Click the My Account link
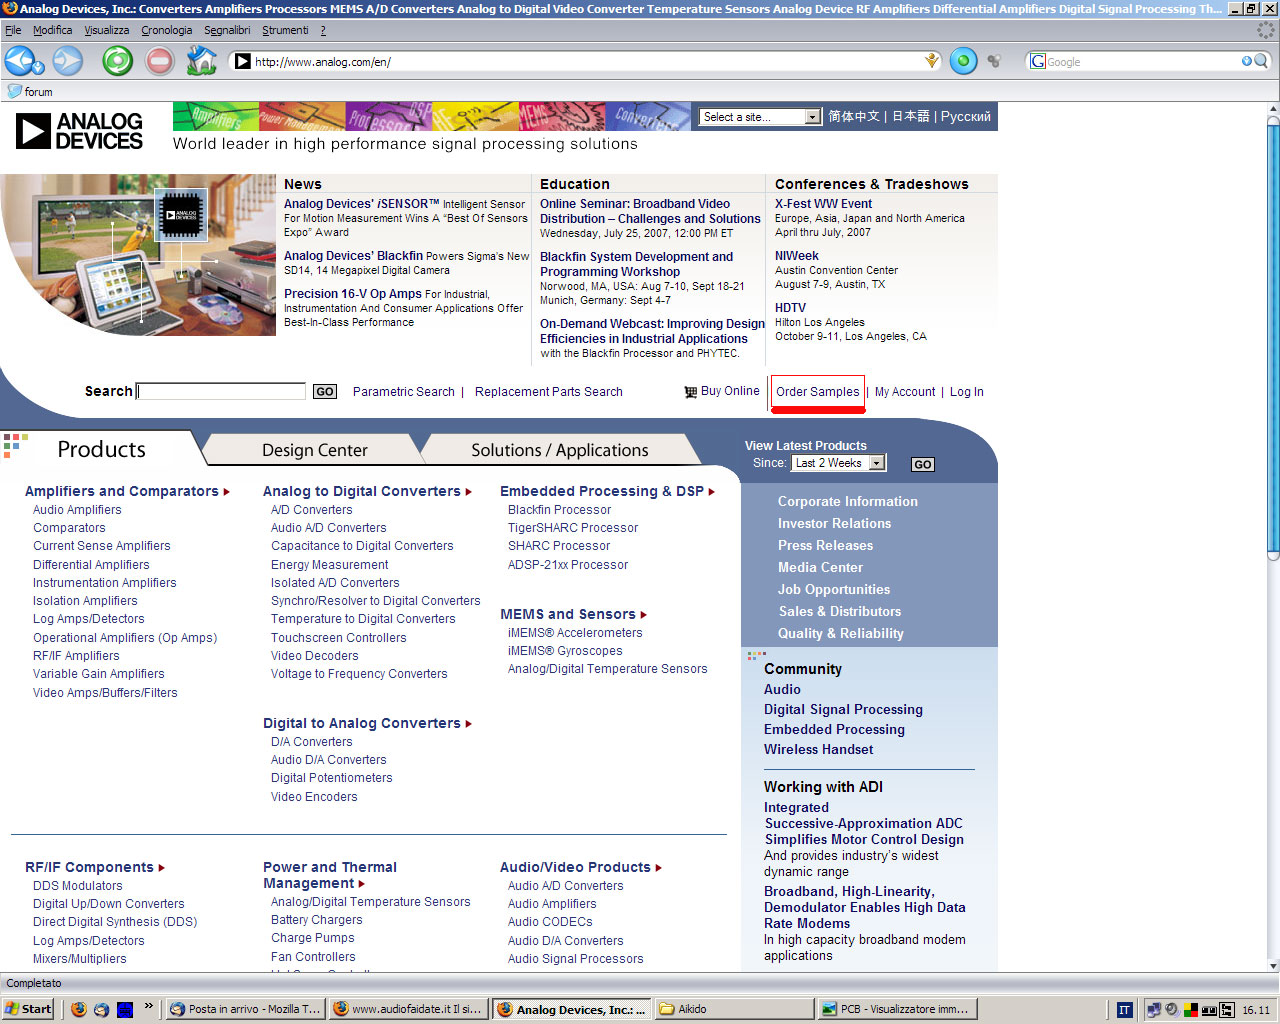The image size is (1280, 1024). (x=905, y=392)
